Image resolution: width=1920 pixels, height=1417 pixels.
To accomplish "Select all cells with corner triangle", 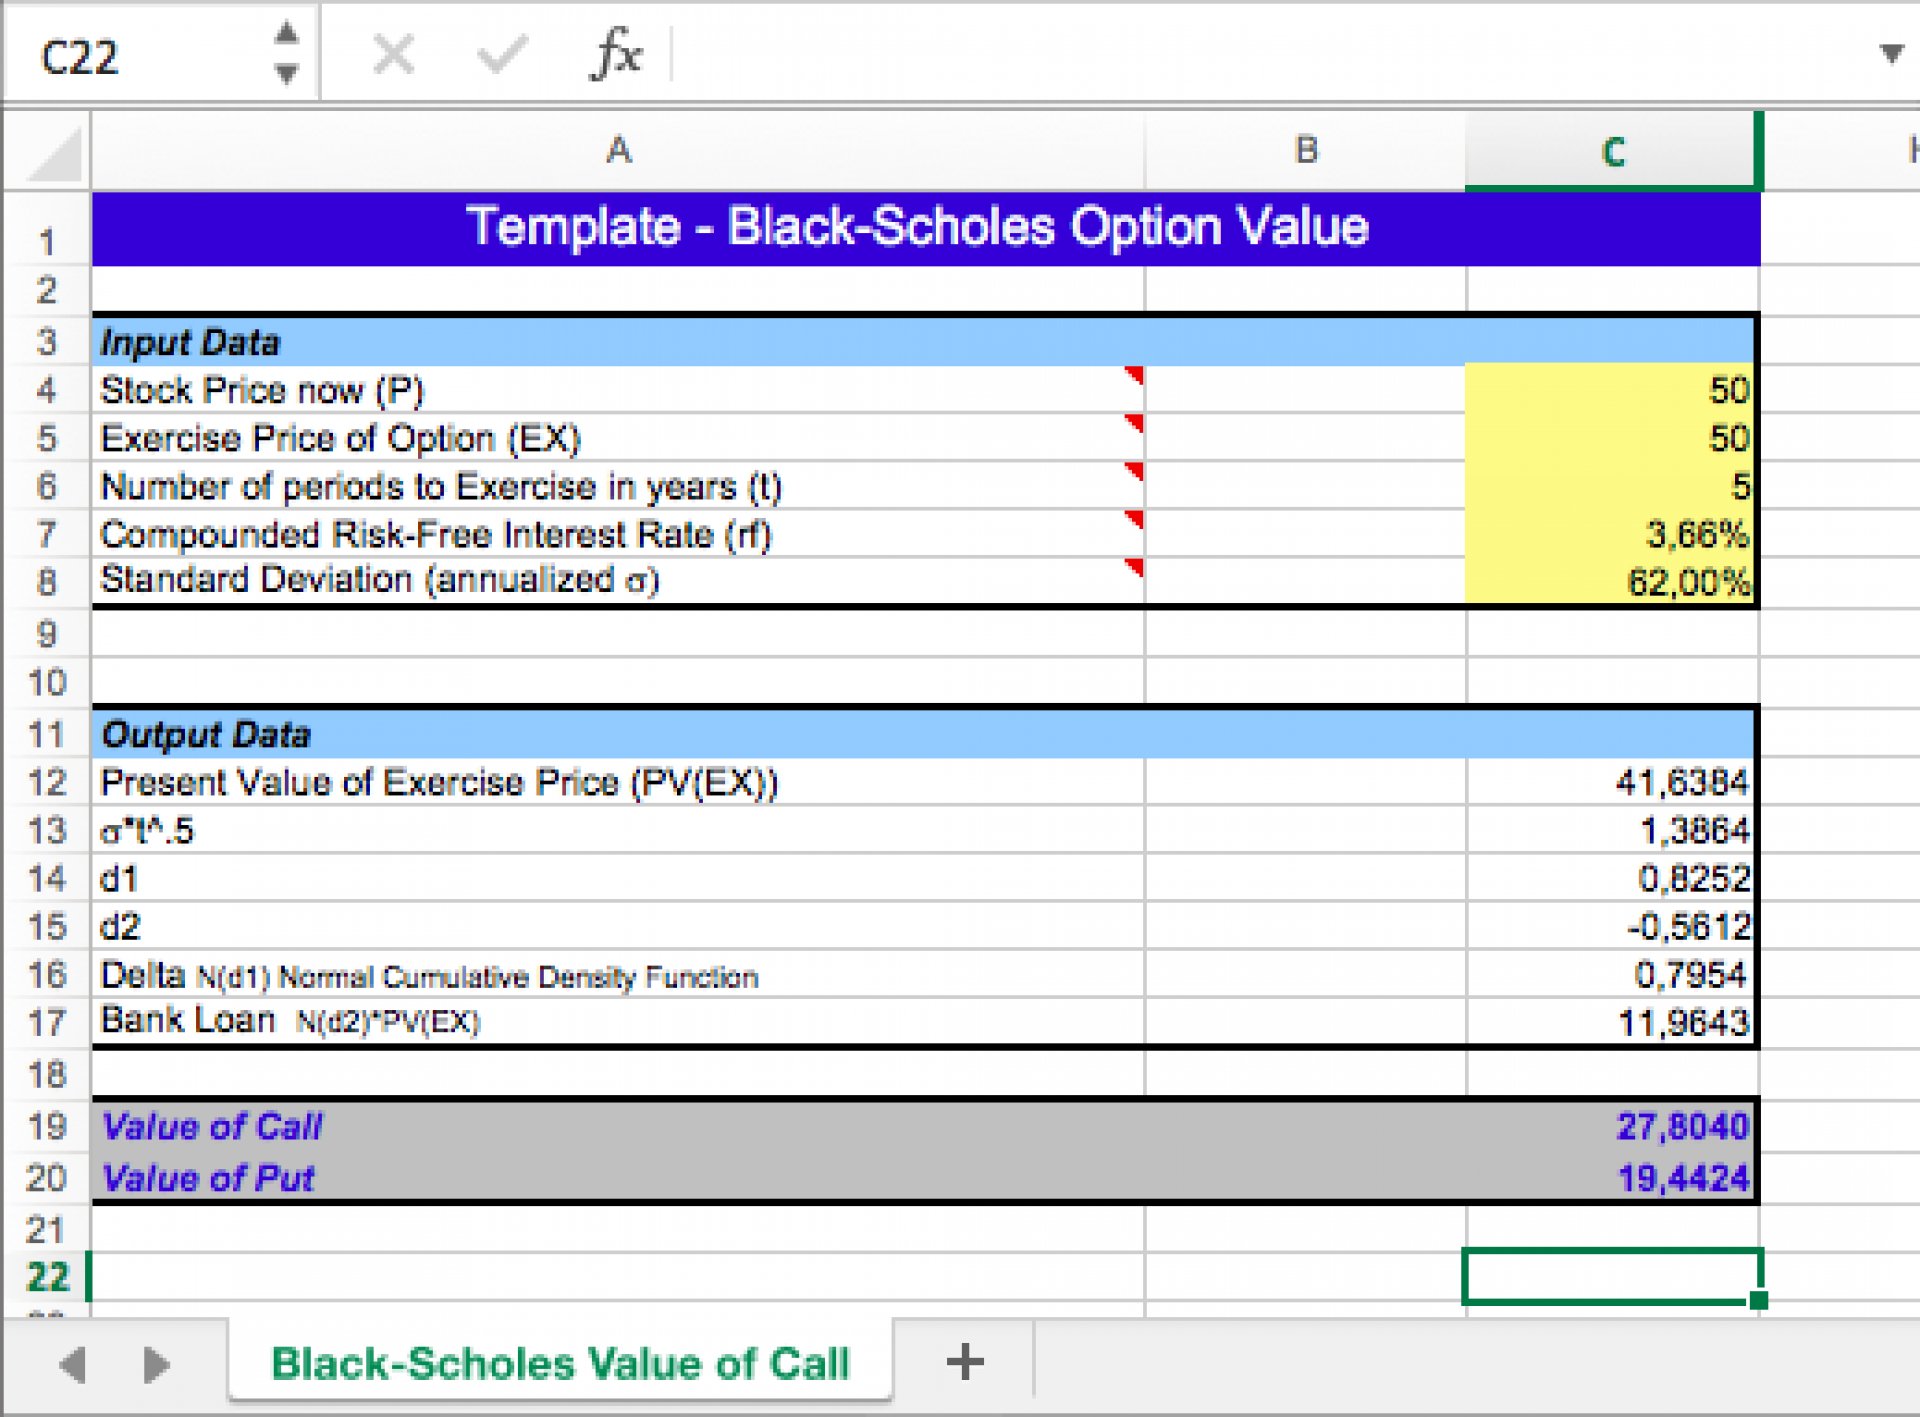I will pos(48,152).
